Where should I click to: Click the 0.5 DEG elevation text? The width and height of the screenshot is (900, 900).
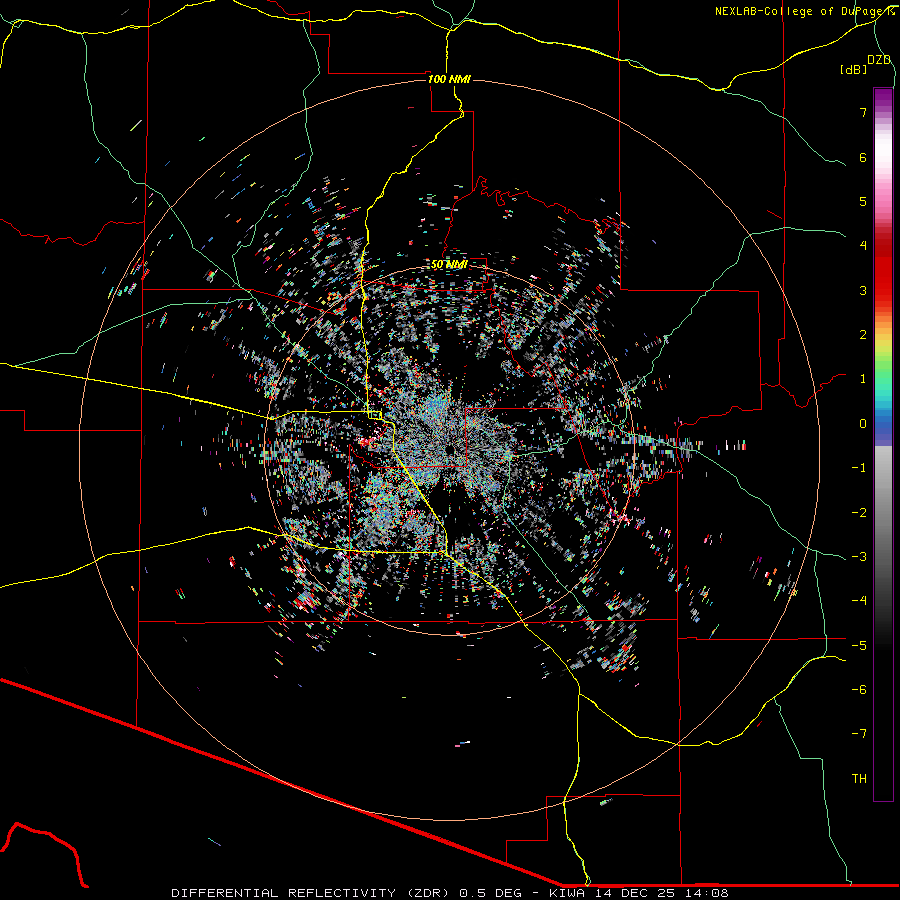pos(491,893)
